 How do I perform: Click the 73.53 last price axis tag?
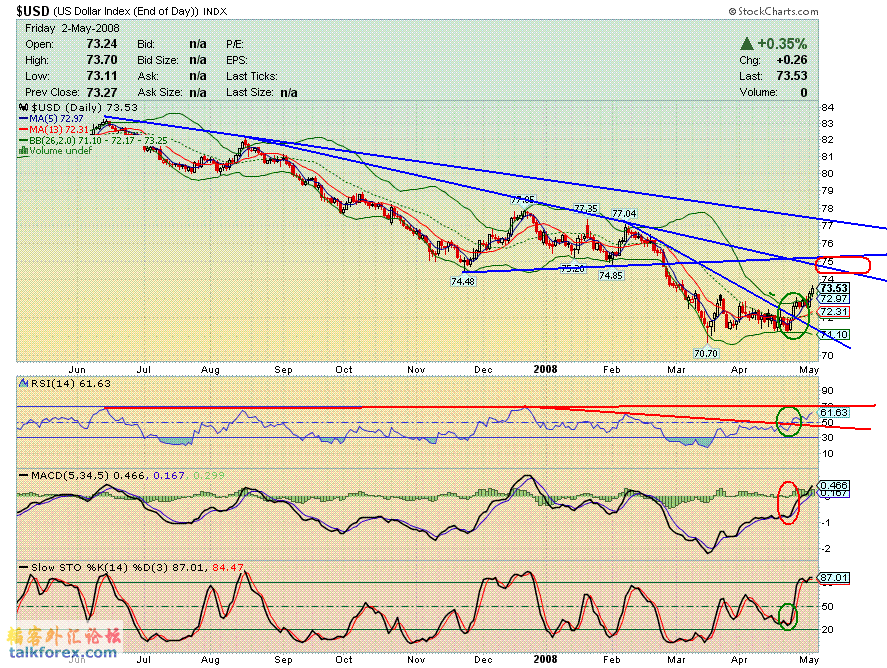[x=833, y=288]
